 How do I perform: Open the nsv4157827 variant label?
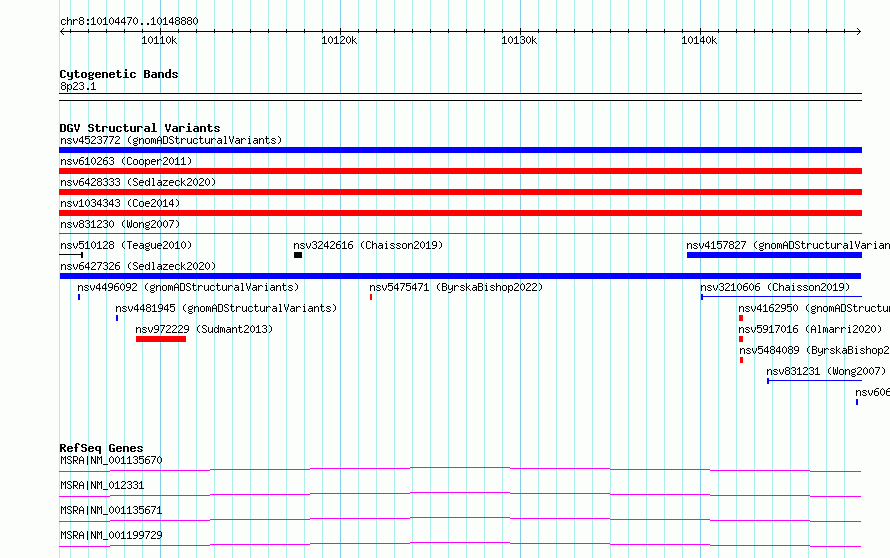pyautogui.click(x=788, y=245)
